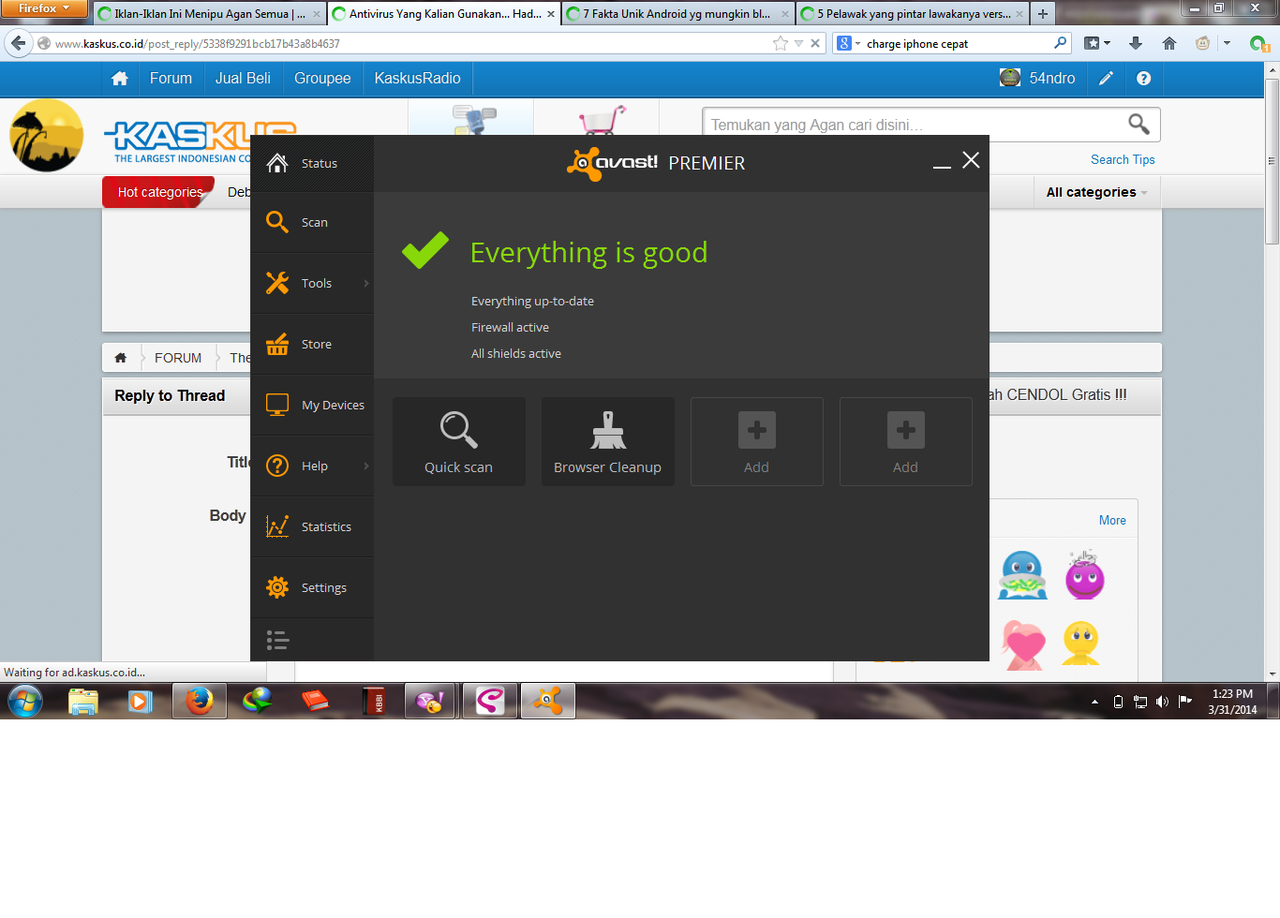This screenshot has width=1280, height=918.
Task: Open the Scan section in Avast
Action: [x=312, y=222]
